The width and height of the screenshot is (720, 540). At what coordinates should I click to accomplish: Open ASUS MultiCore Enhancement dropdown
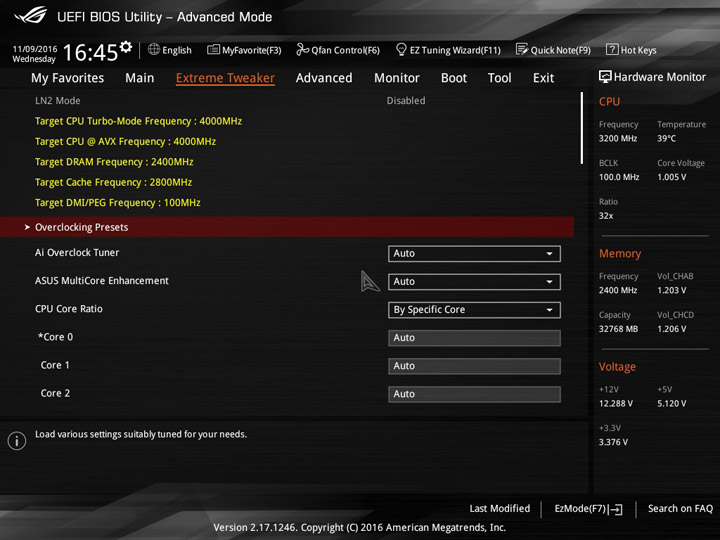click(474, 281)
